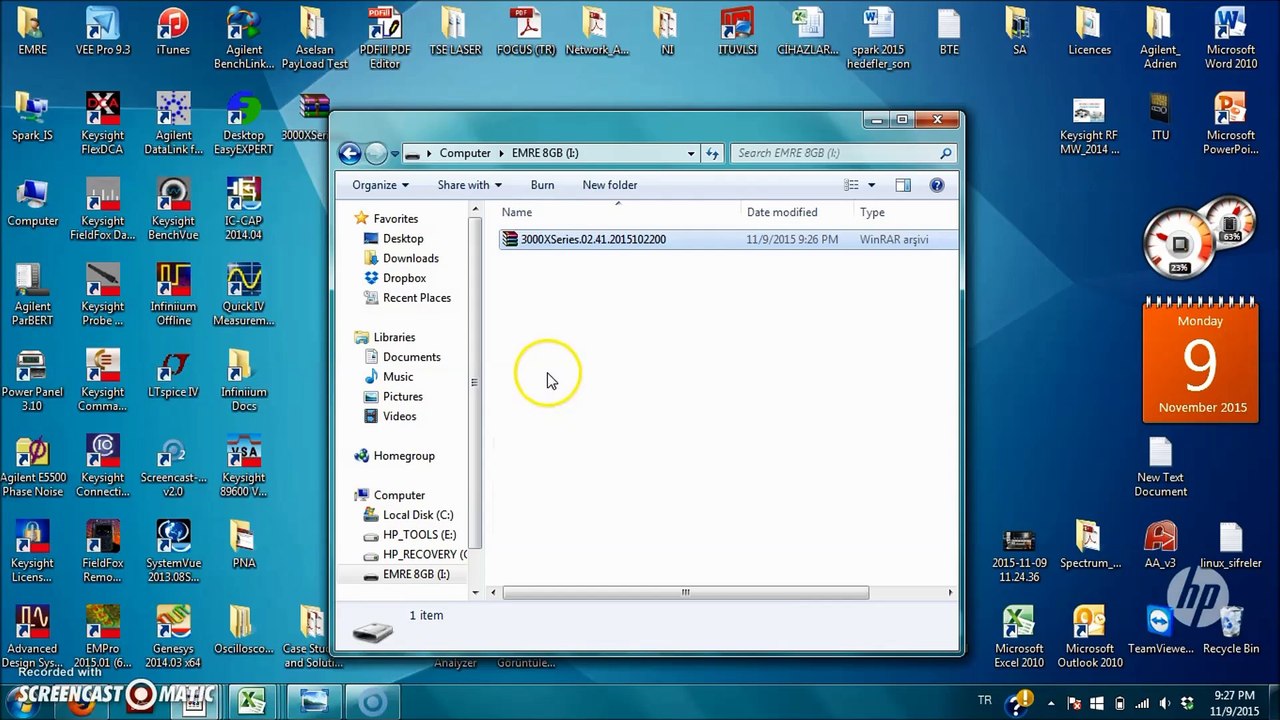Image resolution: width=1280 pixels, height=720 pixels.
Task: Select the IC-CAP 2014.04 desktop icon
Action: pos(244,210)
